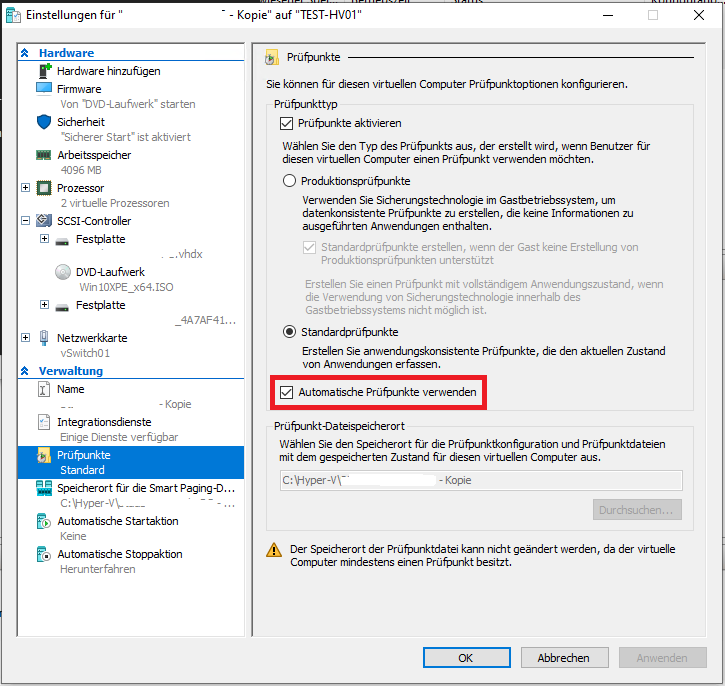Expand the Prozessor tree node
This screenshot has width=725, height=686.
point(26,188)
